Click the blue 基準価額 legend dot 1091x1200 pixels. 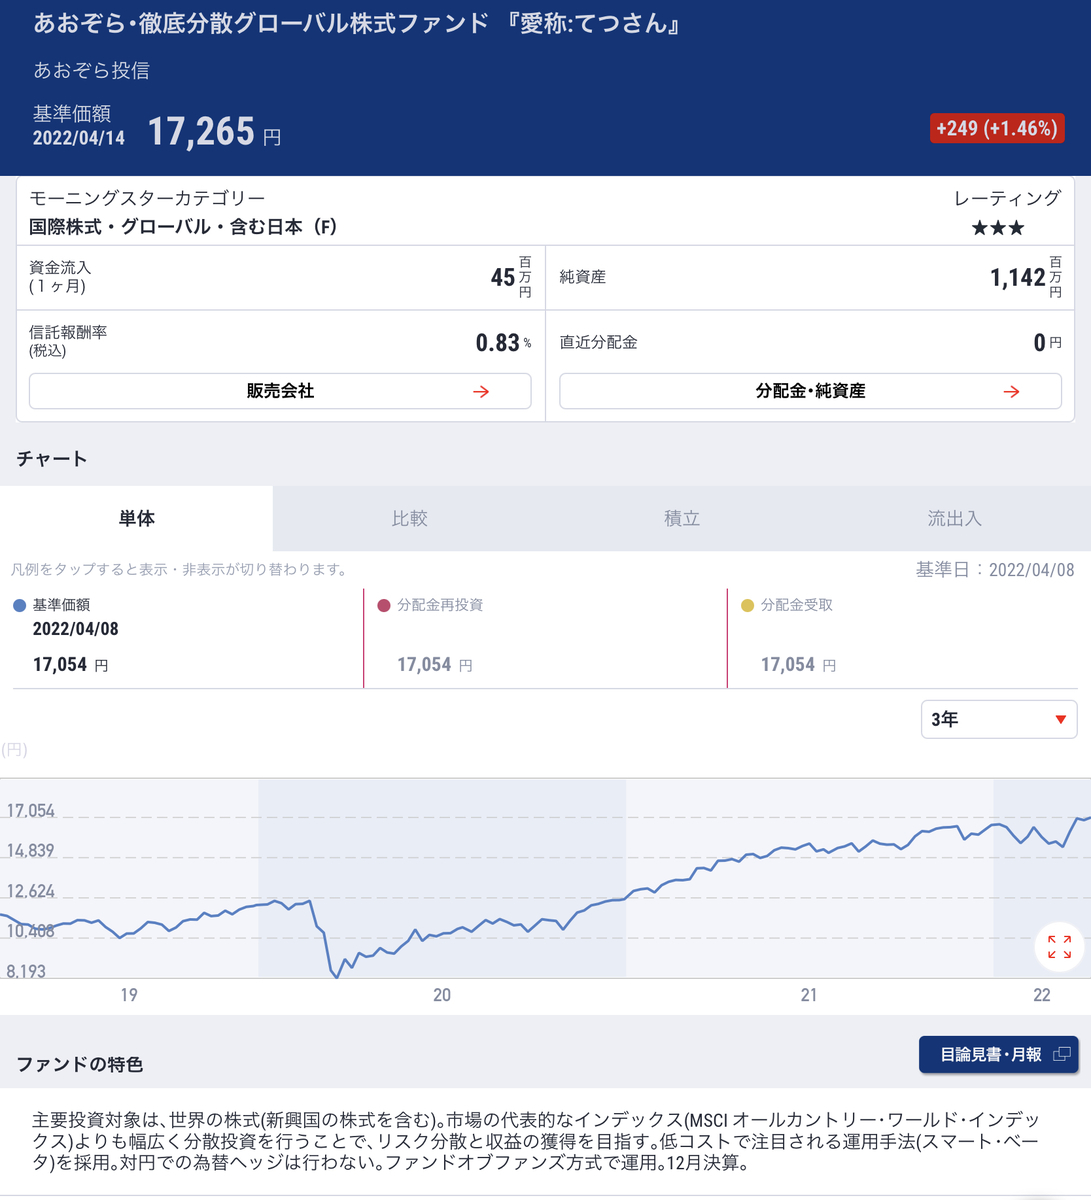coord(20,605)
